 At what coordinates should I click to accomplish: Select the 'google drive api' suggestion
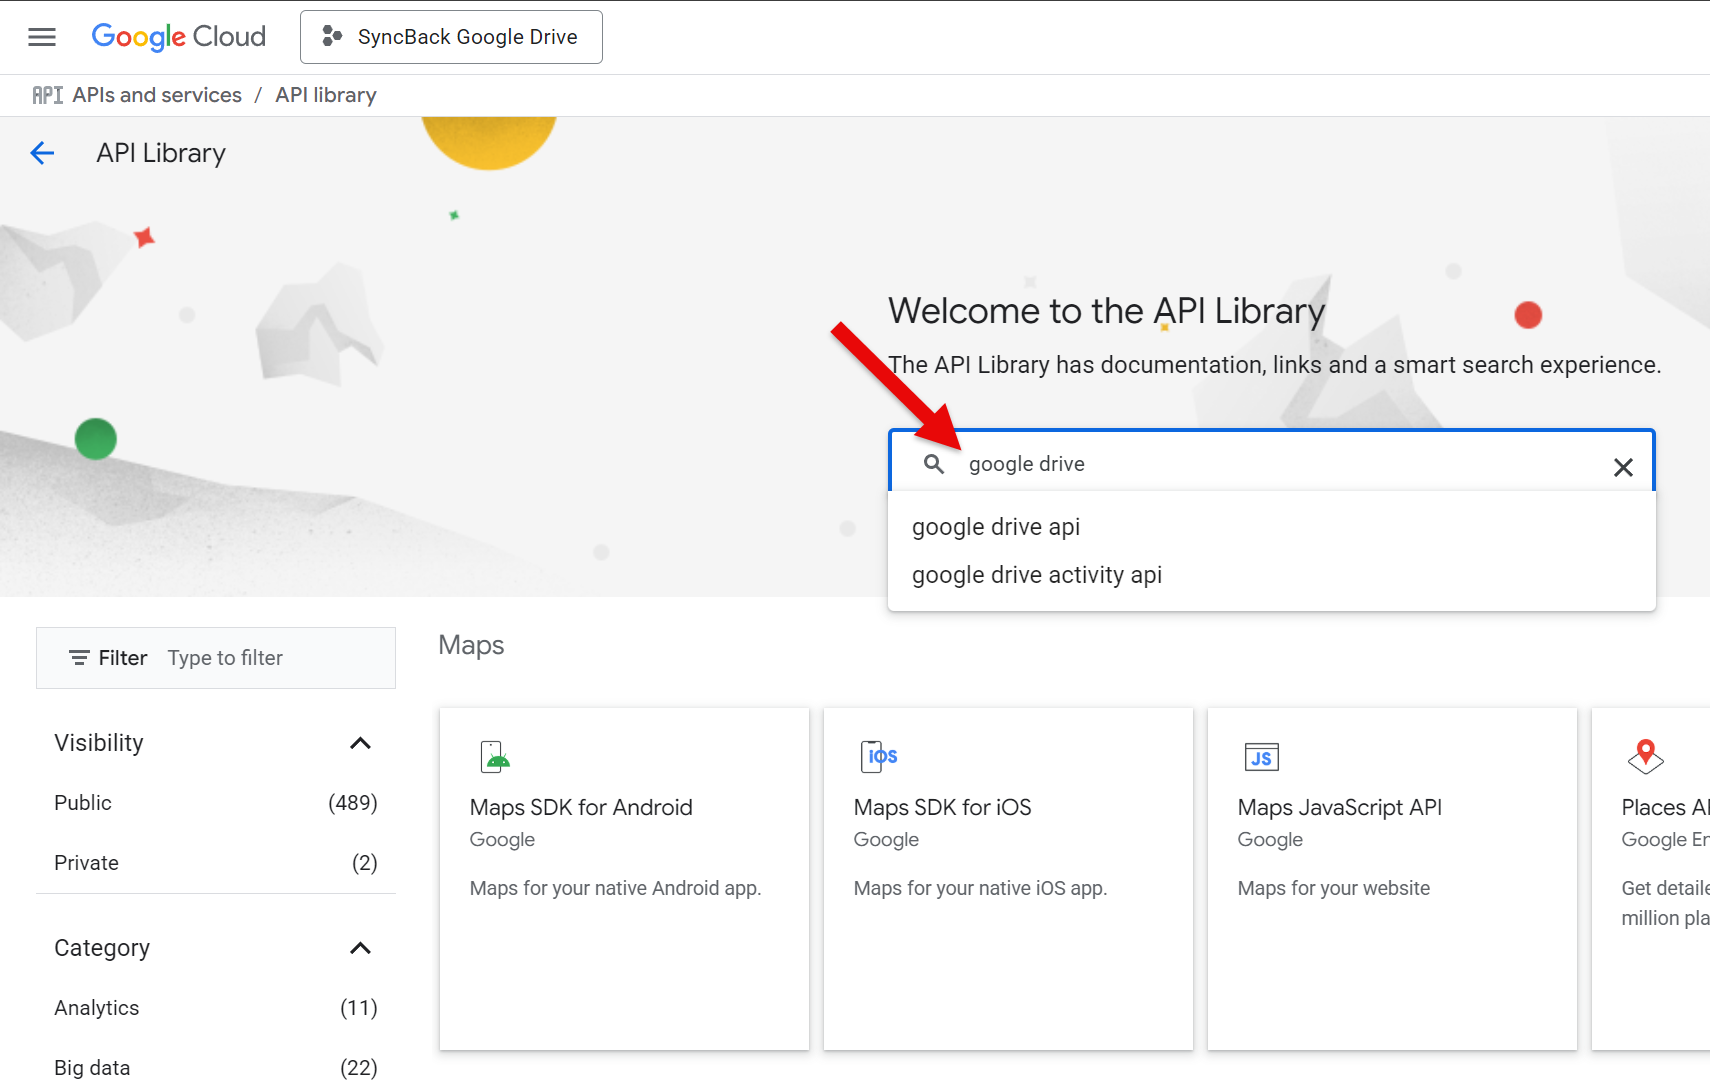[1272, 527]
